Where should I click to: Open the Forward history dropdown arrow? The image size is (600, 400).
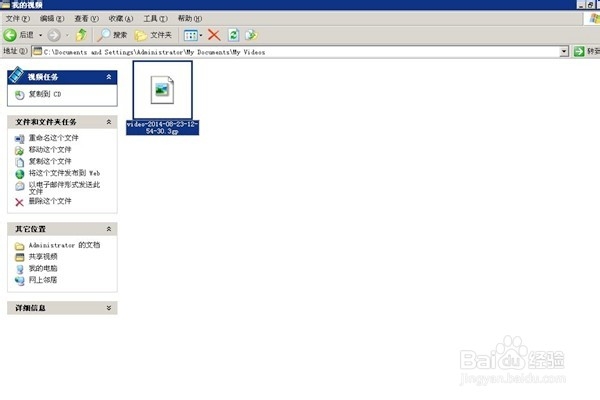[x=67, y=35]
